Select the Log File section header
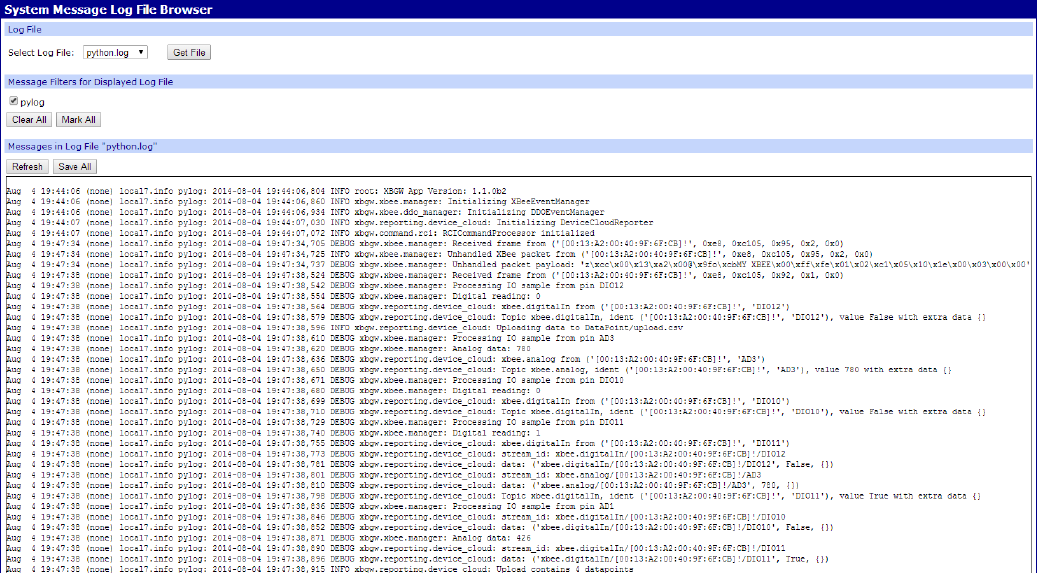This screenshot has width=1038, height=573. [x=519, y=30]
